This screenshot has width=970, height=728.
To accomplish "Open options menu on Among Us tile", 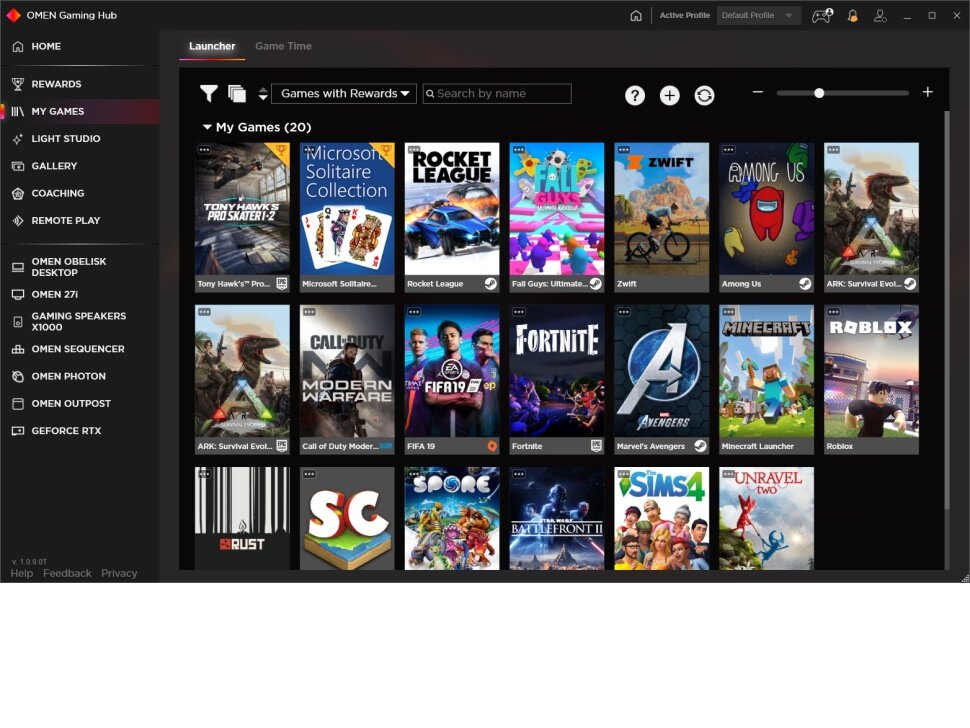I will point(729,150).
